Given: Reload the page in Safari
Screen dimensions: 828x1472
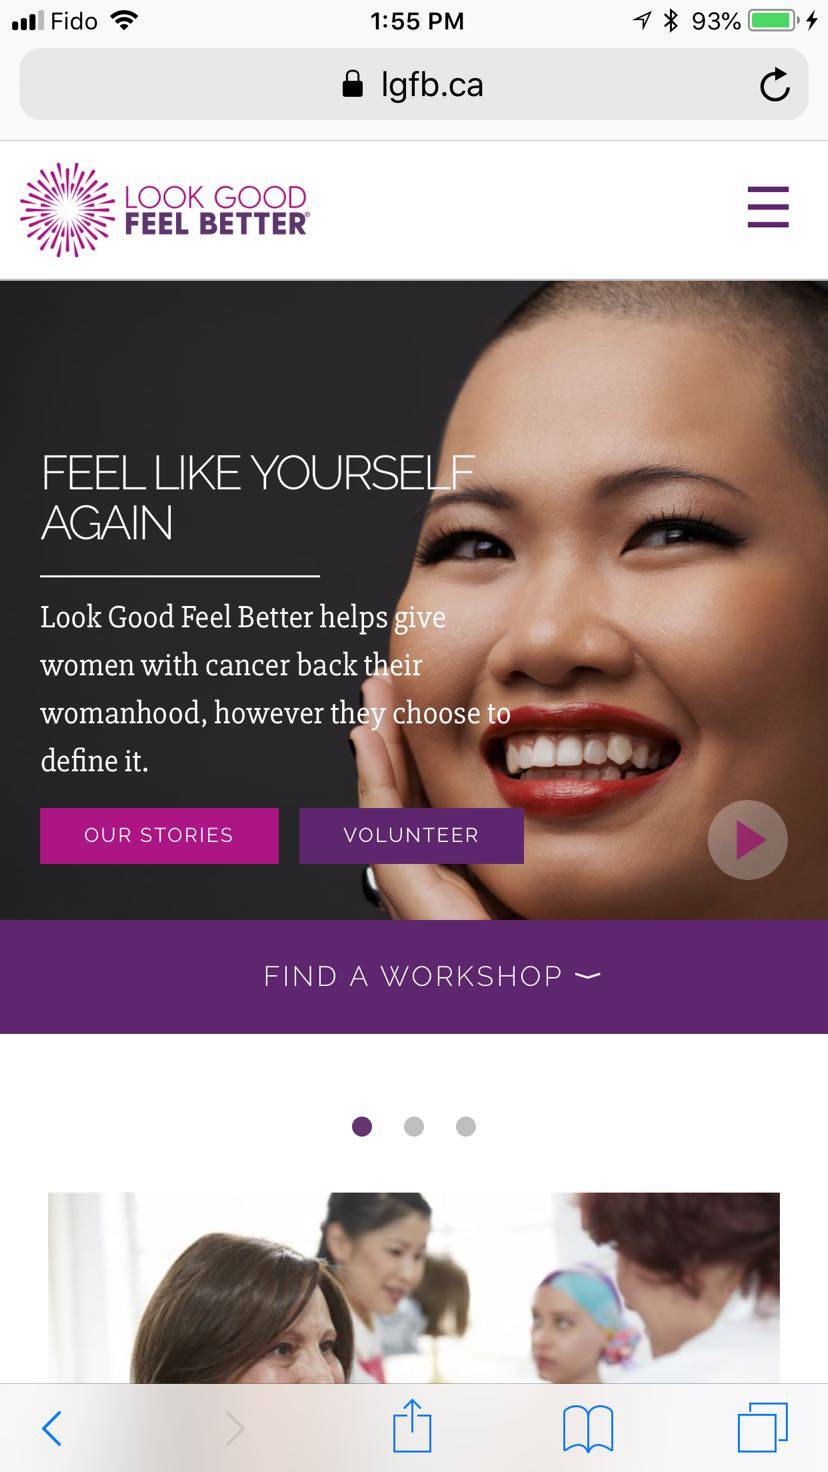Looking at the screenshot, I should (774, 85).
